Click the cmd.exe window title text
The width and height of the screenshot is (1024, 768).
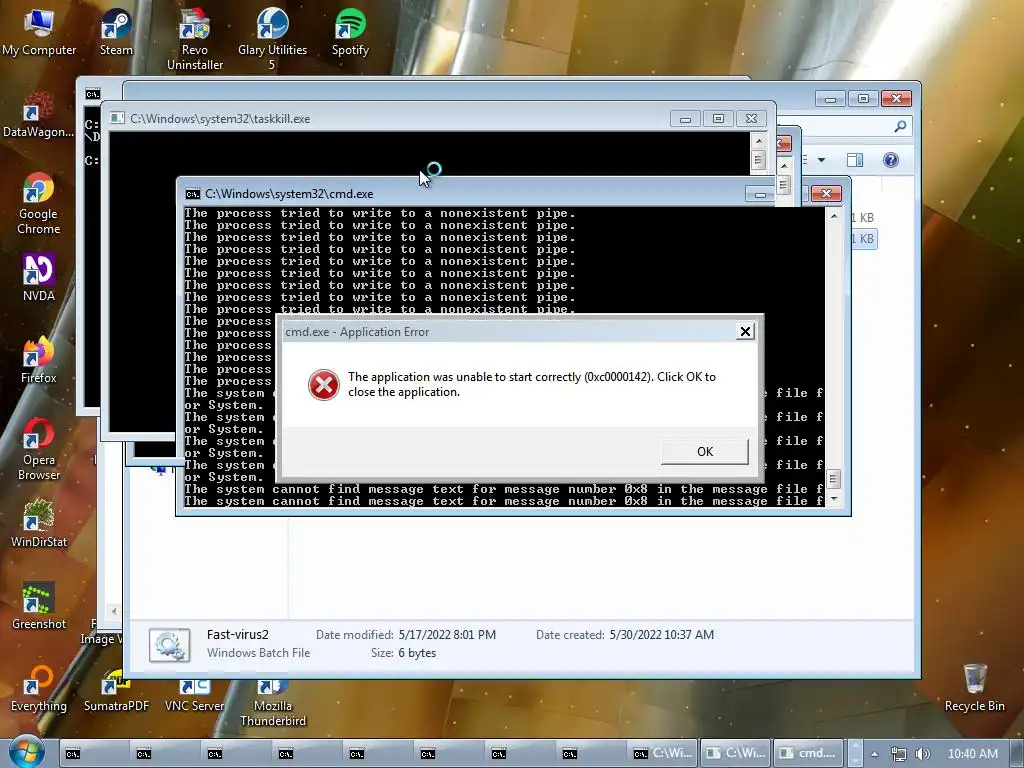coord(289,194)
